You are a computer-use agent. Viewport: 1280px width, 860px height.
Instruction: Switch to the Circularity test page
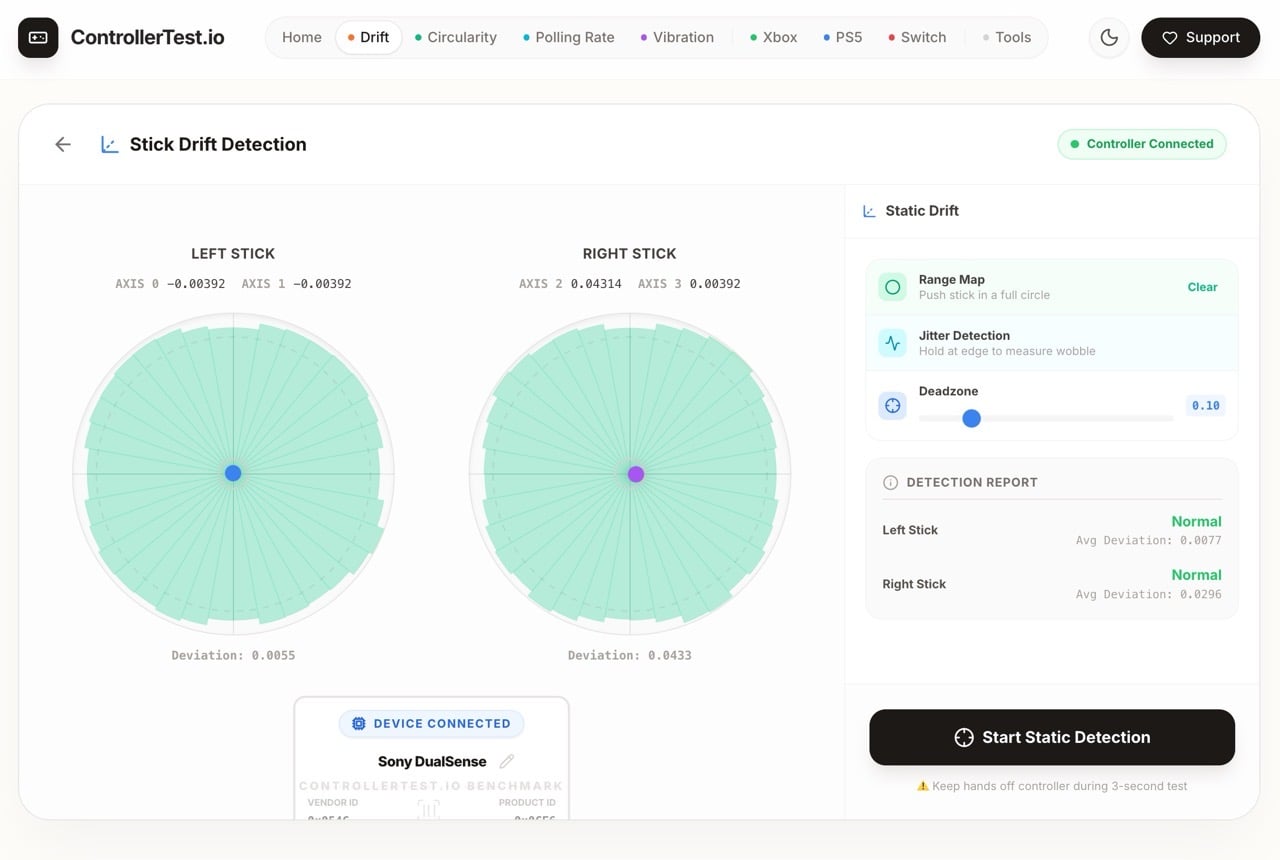click(x=461, y=37)
